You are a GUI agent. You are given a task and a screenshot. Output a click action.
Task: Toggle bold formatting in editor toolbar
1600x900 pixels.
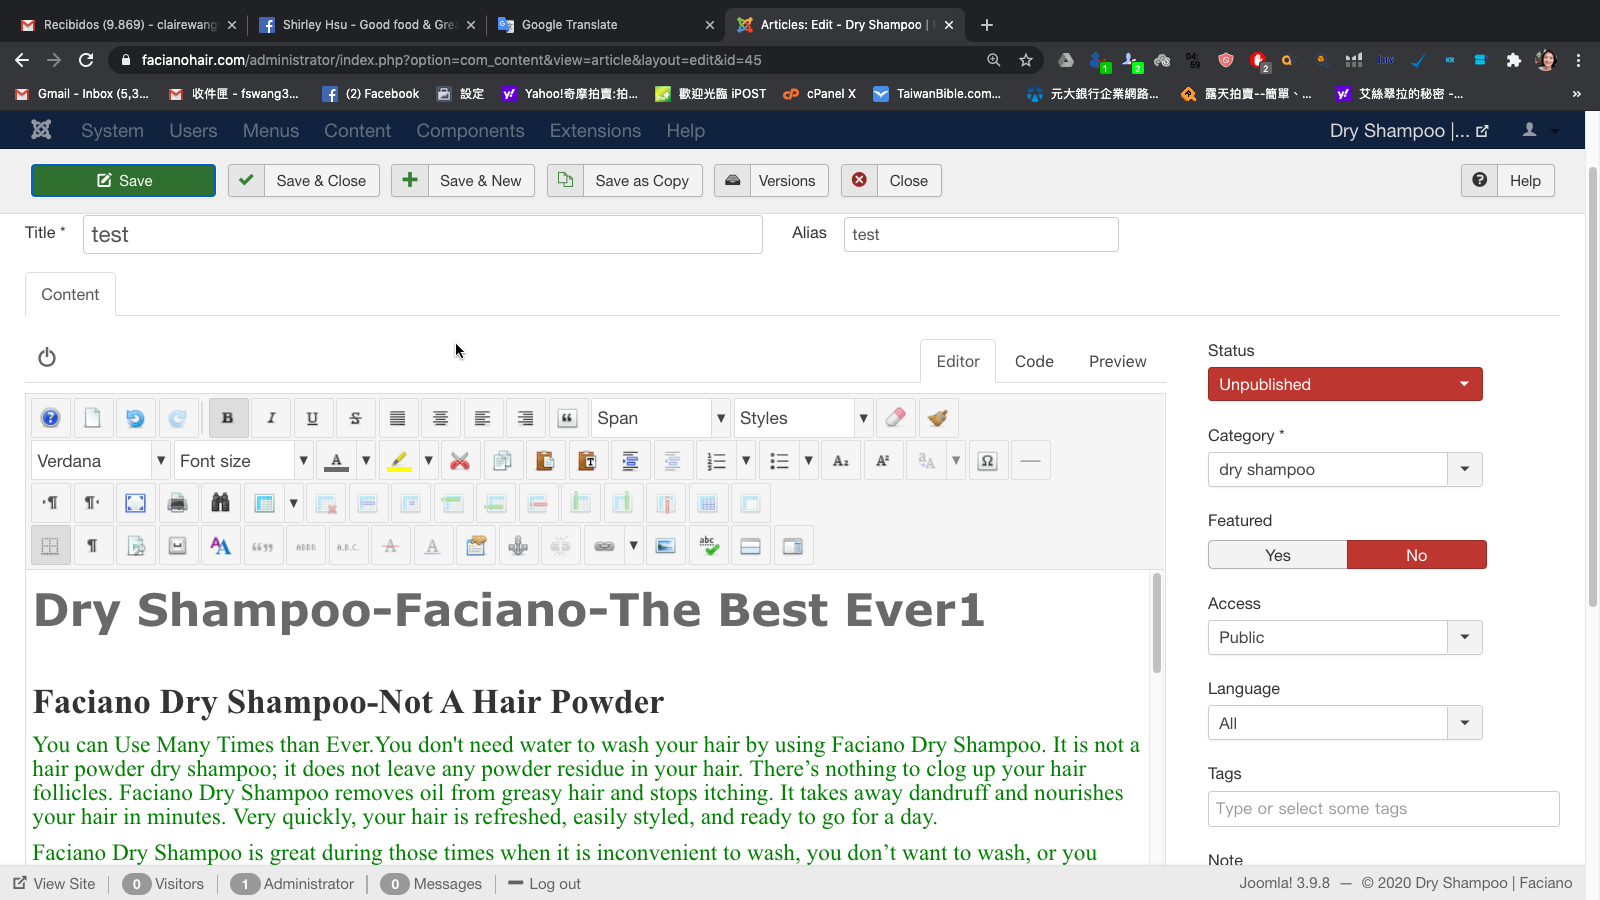(227, 418)
